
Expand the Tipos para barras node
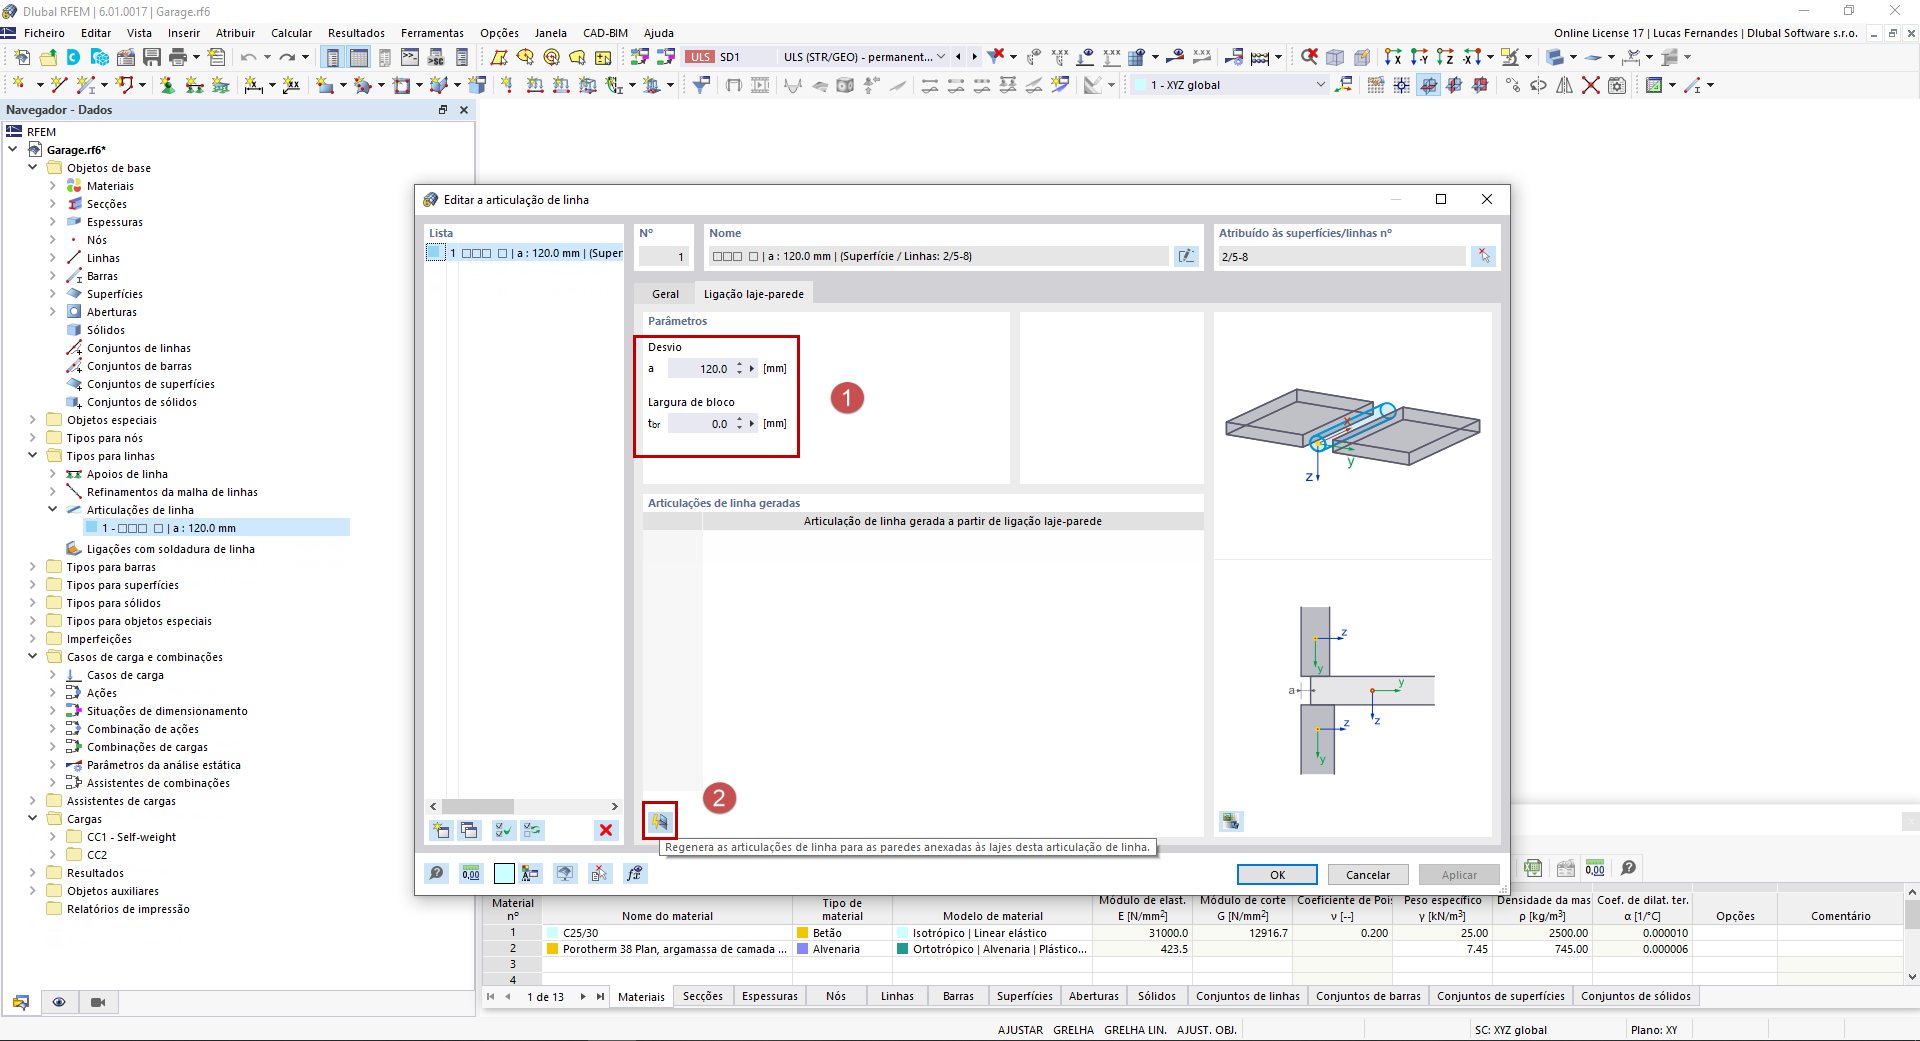(33, 567)
